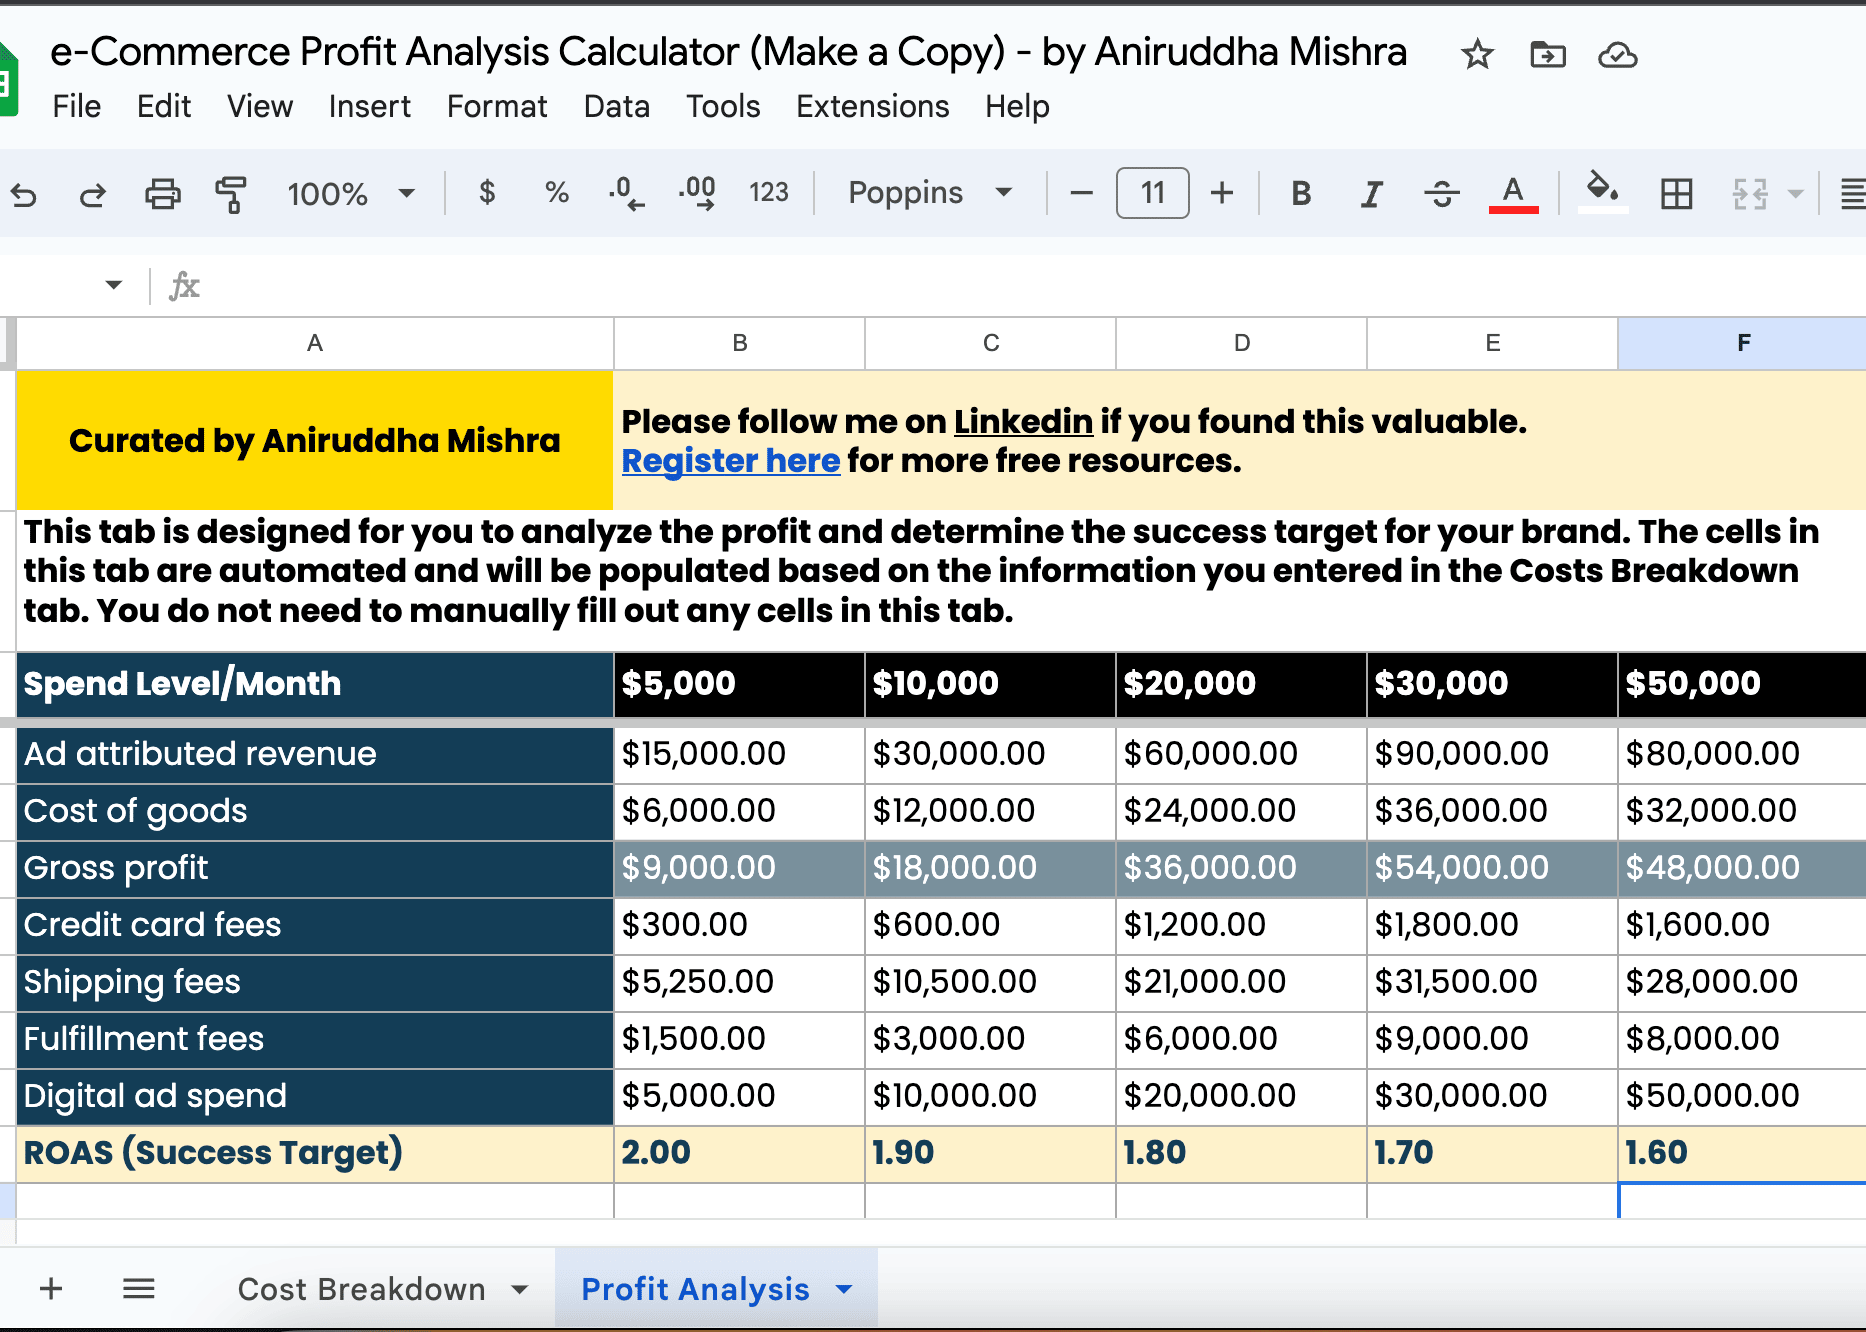Open the zoom 100% dropdown
This screenshot has width=1866, height=1332.
tap(351, 194)
